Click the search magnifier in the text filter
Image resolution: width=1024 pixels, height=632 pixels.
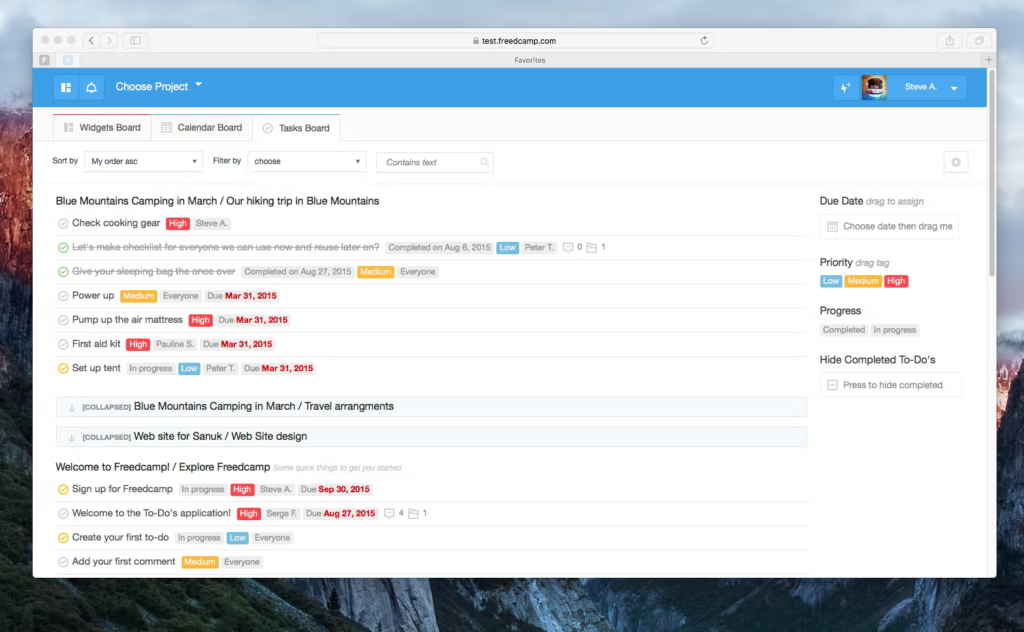pyautogui.click(x=486, y=161)
